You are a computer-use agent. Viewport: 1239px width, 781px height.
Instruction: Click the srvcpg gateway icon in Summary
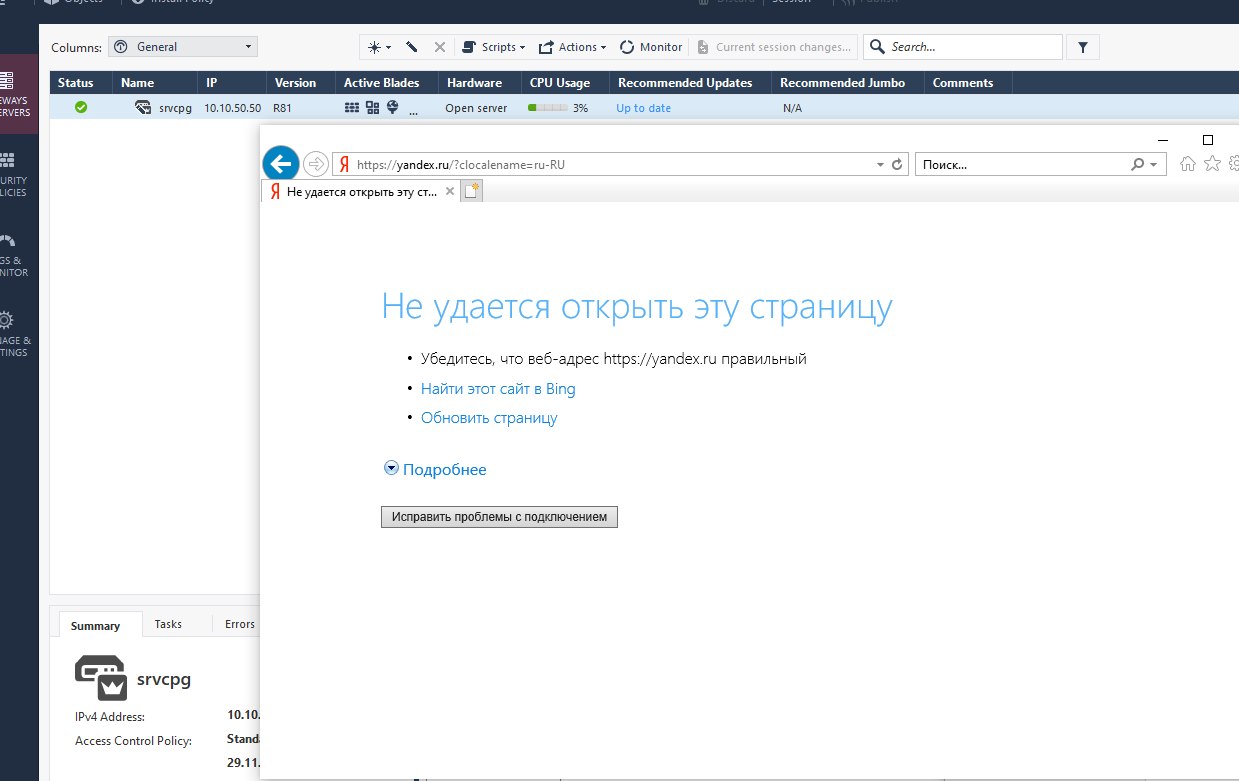click(x=101, y=678)
